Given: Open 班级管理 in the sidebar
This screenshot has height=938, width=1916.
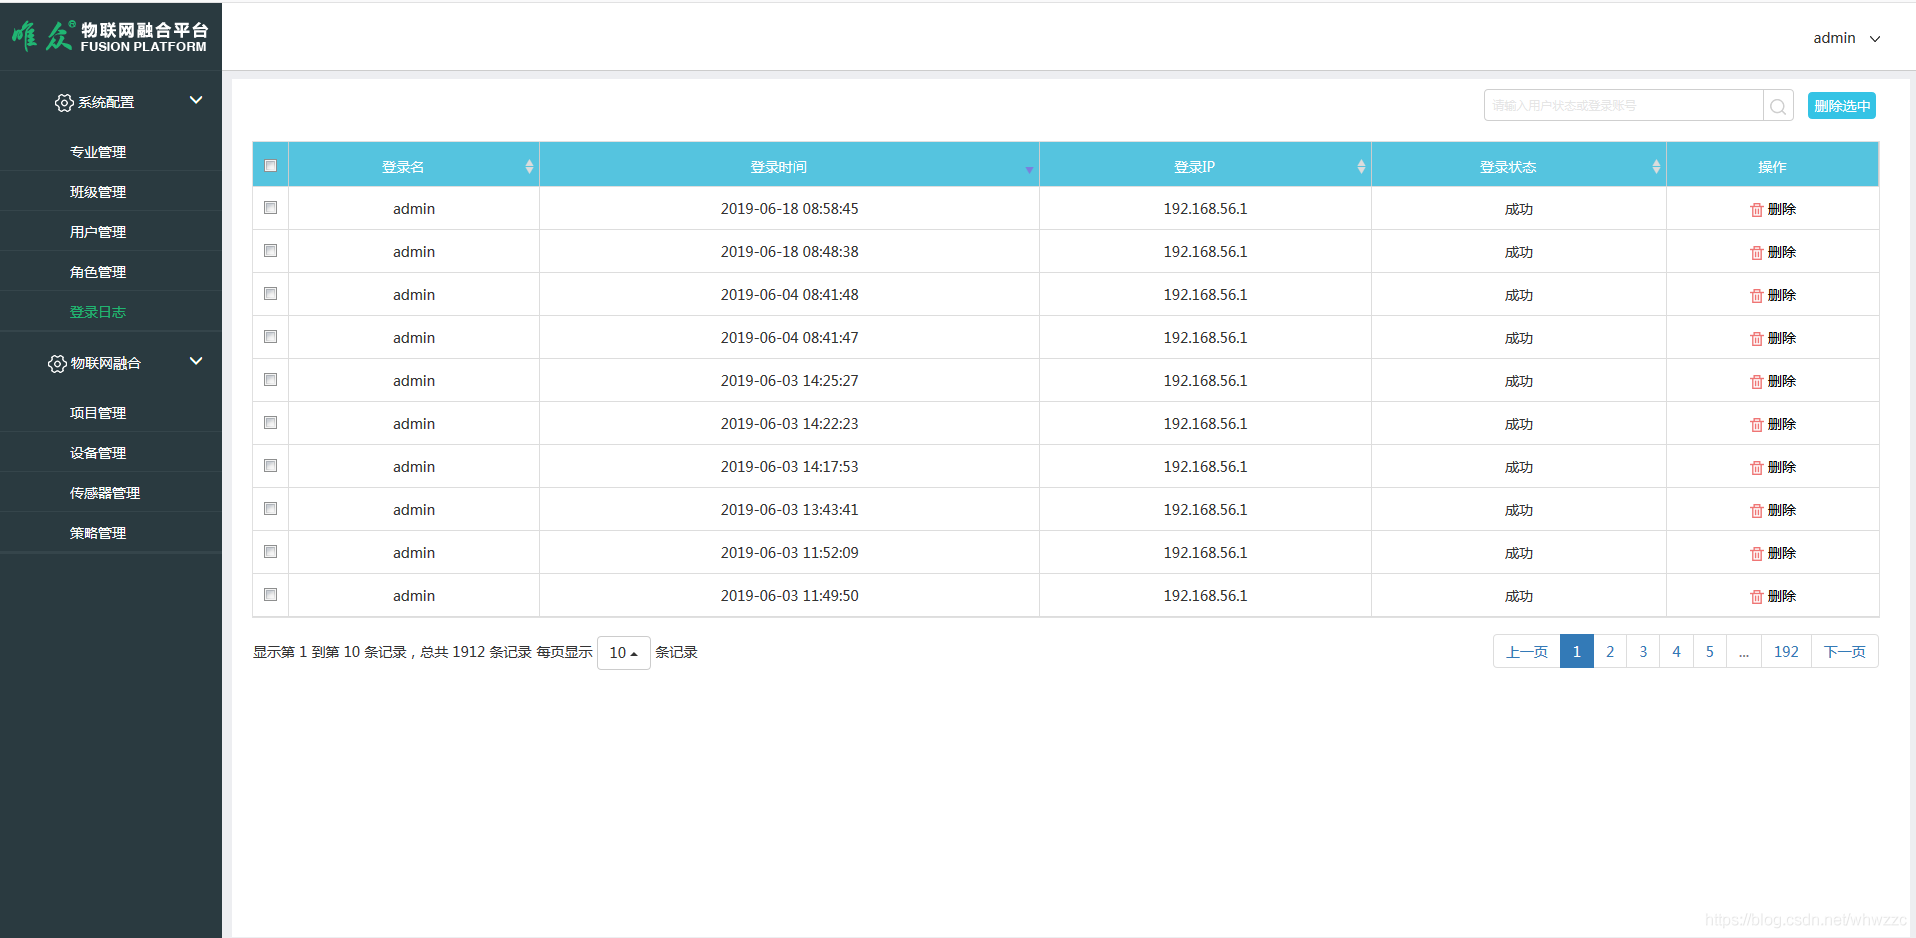Looking at the screenshot, I should (x=98, y=192).
